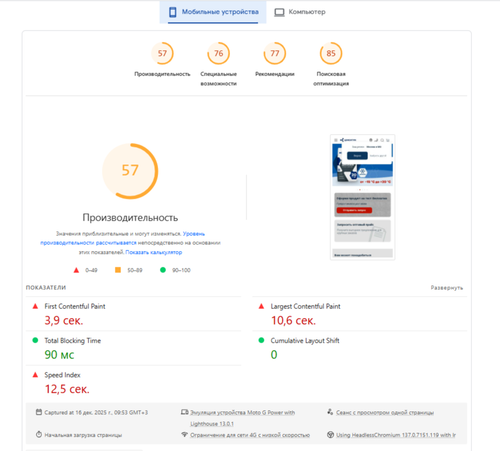Click the Wi-Fi icon beside Ограничение для сети
500x451 pixels.
click(x=185, y=435)
